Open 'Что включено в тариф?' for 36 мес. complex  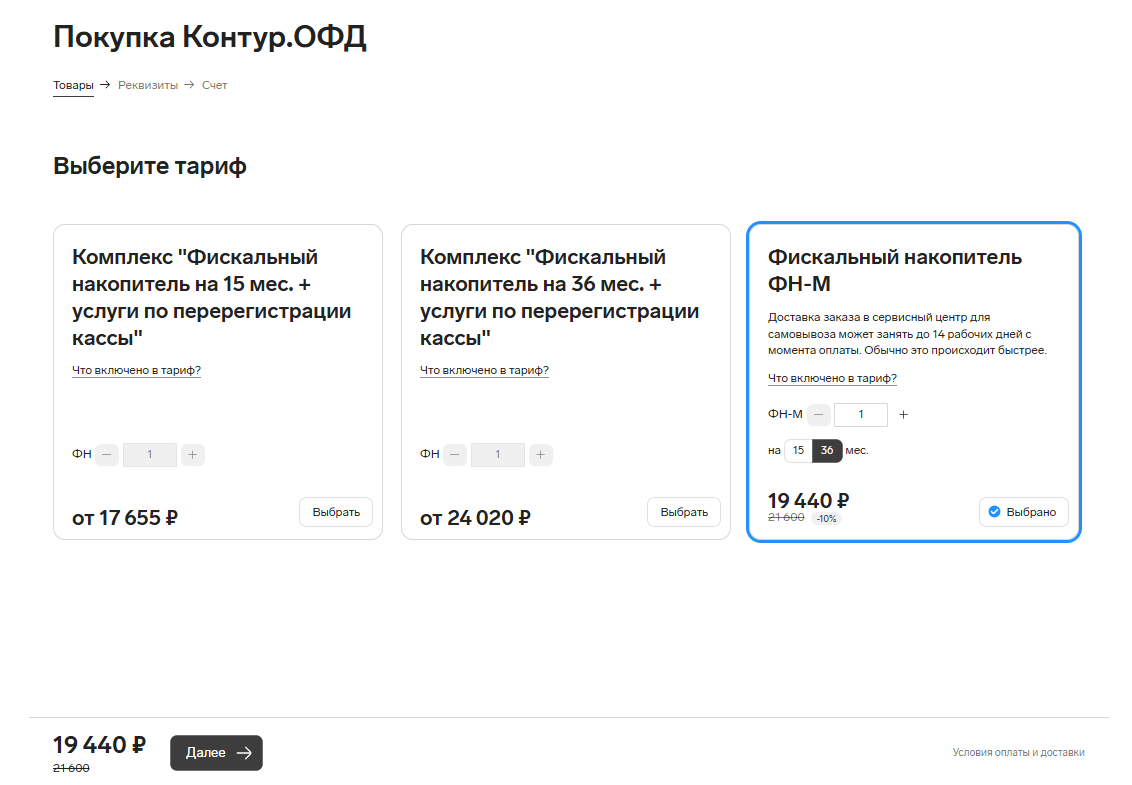484,370
